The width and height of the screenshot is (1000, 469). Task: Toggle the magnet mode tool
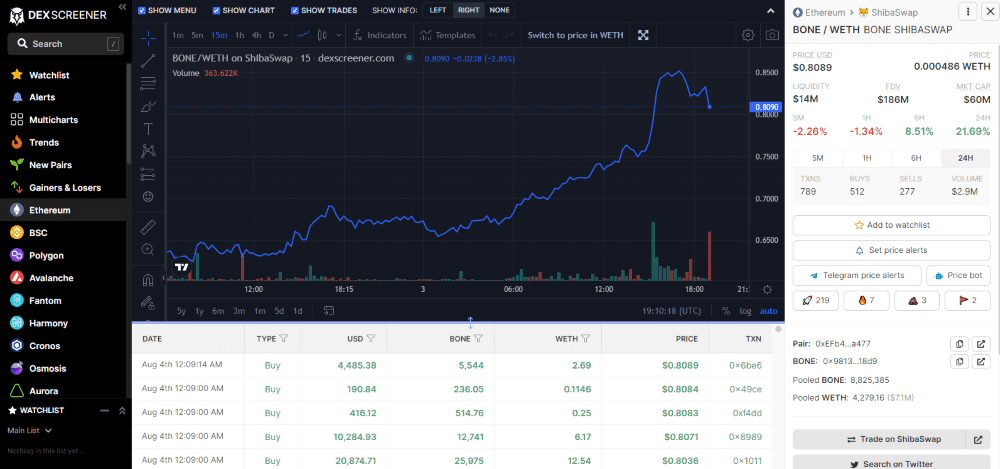coord(148,279)
